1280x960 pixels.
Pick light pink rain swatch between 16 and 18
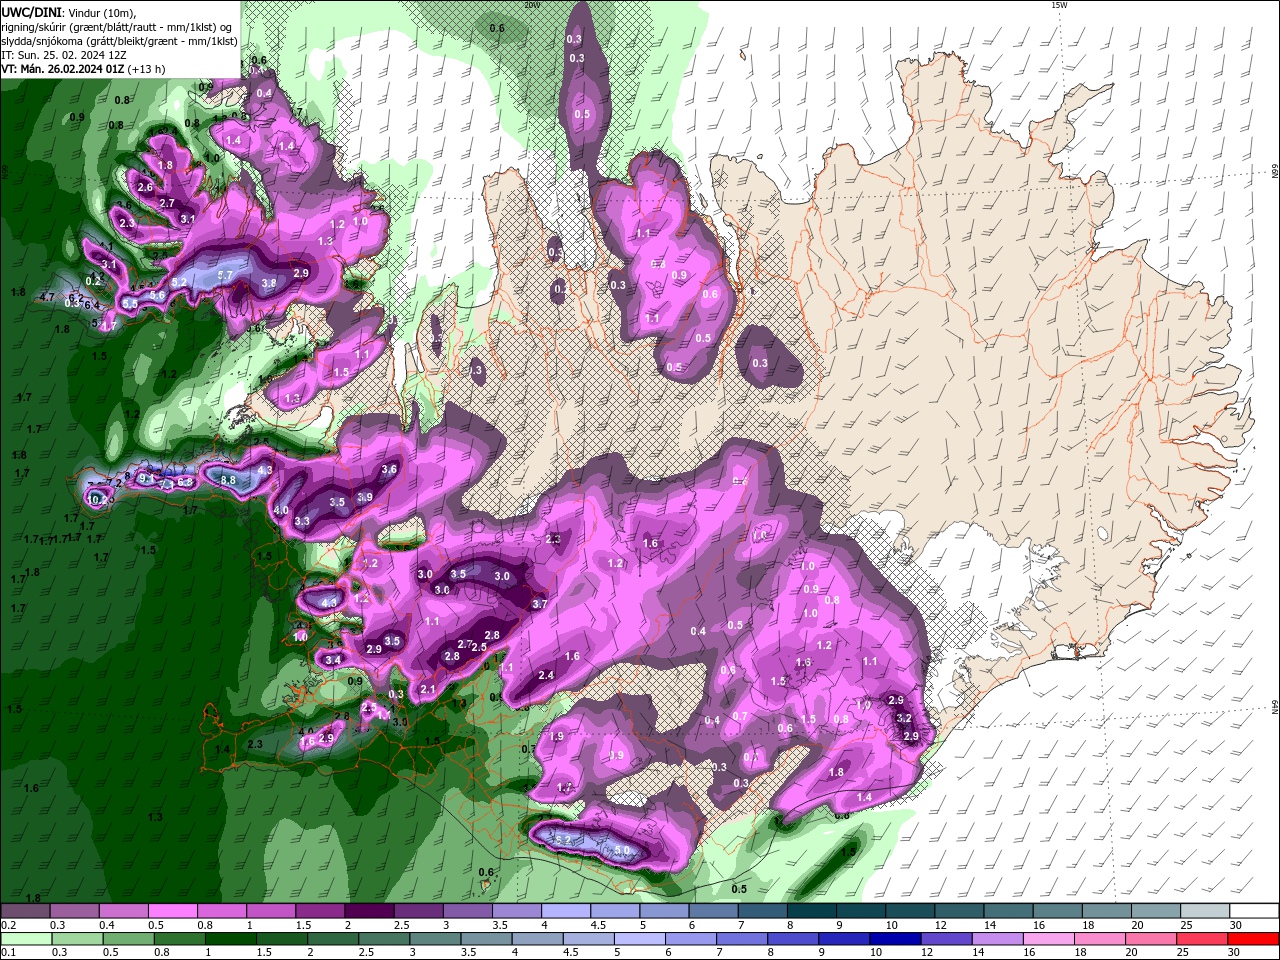(1048, 939)
